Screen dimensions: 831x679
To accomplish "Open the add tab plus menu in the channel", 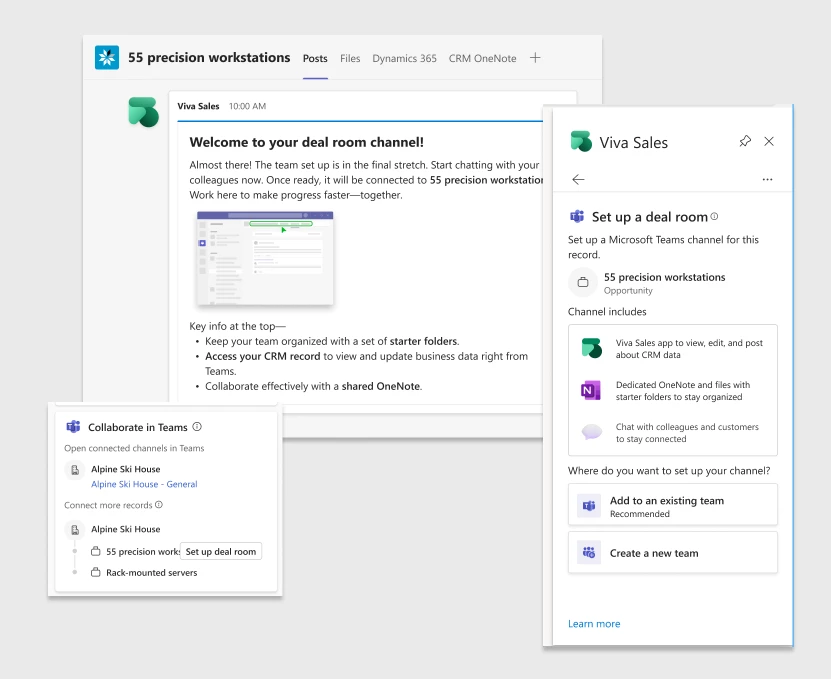I will pos(537,58).
